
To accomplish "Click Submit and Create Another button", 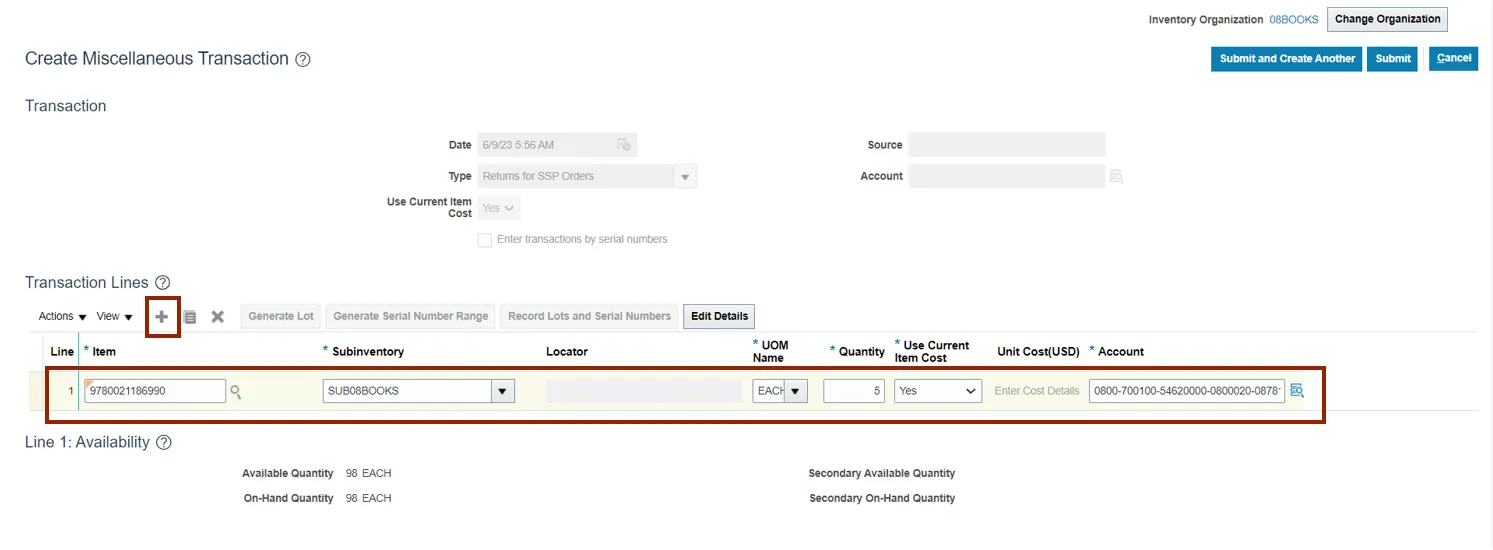I will coord(1287,59).
